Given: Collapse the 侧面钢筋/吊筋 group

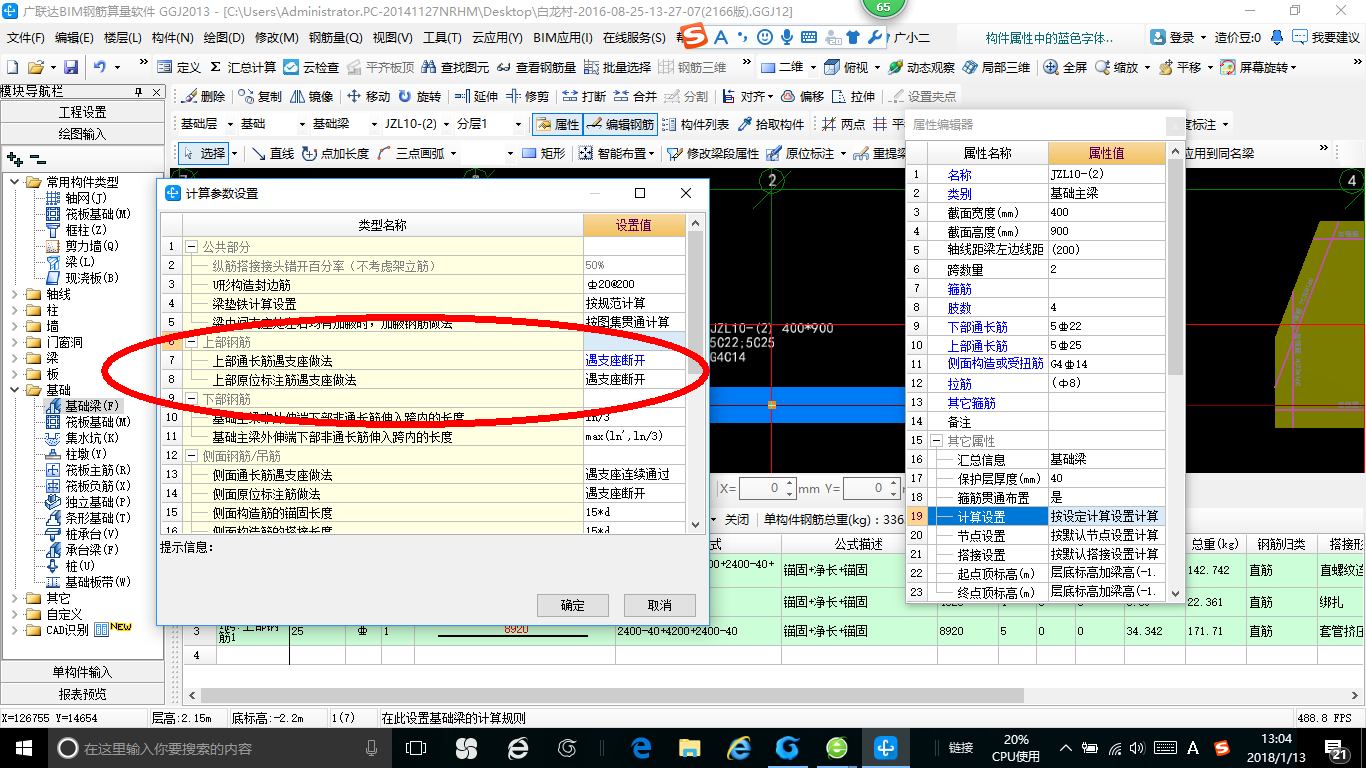Looking at the screenshot, I should (x=191, y=456).
